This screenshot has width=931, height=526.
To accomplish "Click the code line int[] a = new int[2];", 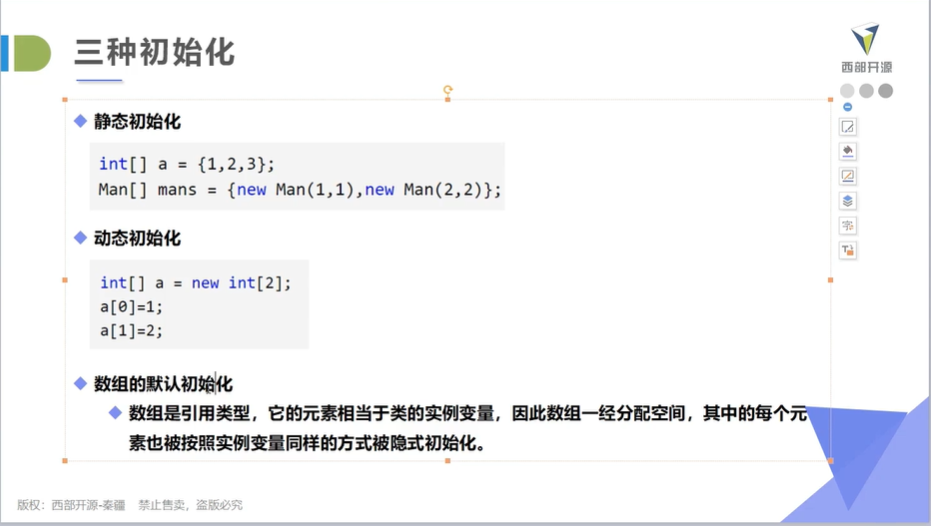I will 195,283.
